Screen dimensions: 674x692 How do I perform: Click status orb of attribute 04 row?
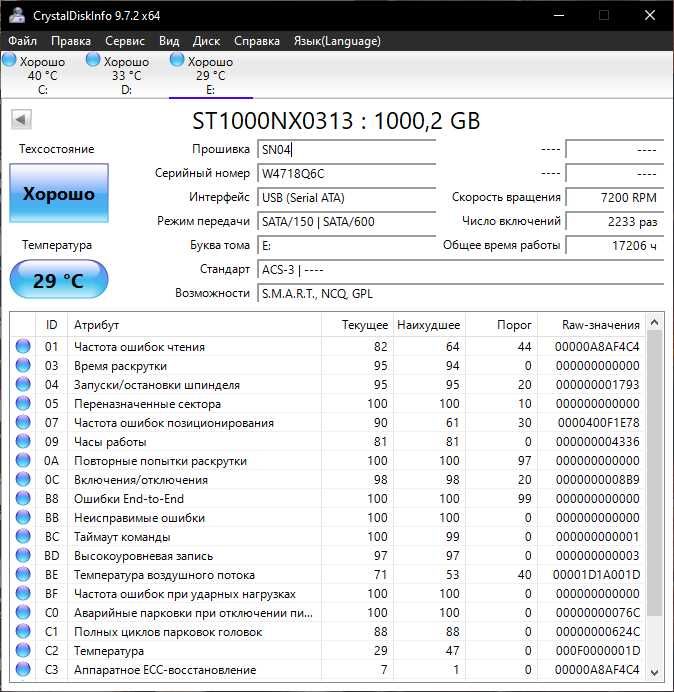pyautogui.click(x=23, y=384)
